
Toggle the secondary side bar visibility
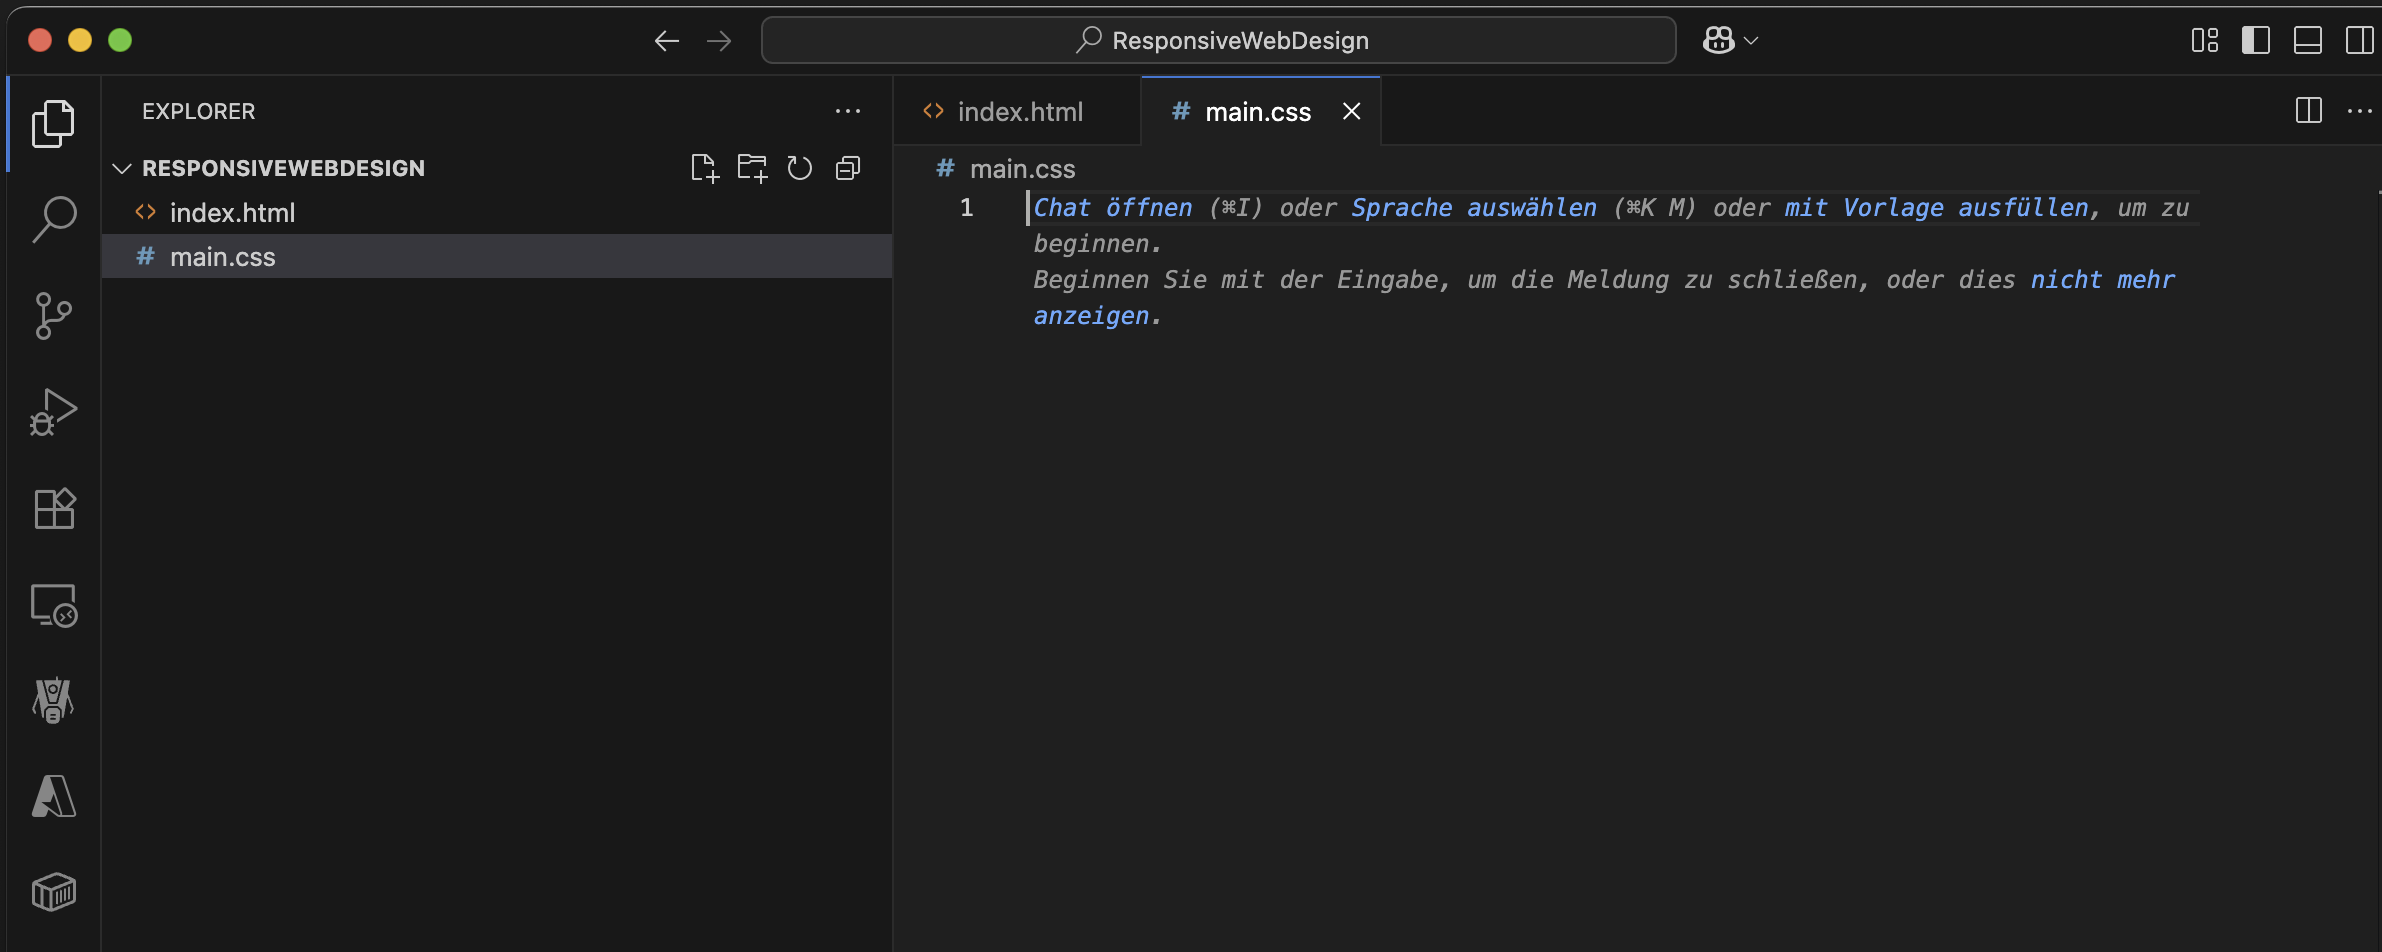tap(2358, 40)
